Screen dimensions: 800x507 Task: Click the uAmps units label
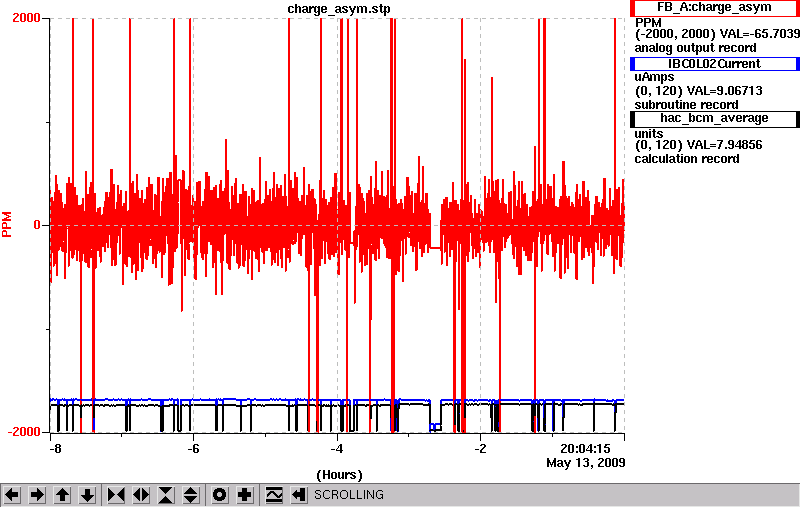(654, 77)
